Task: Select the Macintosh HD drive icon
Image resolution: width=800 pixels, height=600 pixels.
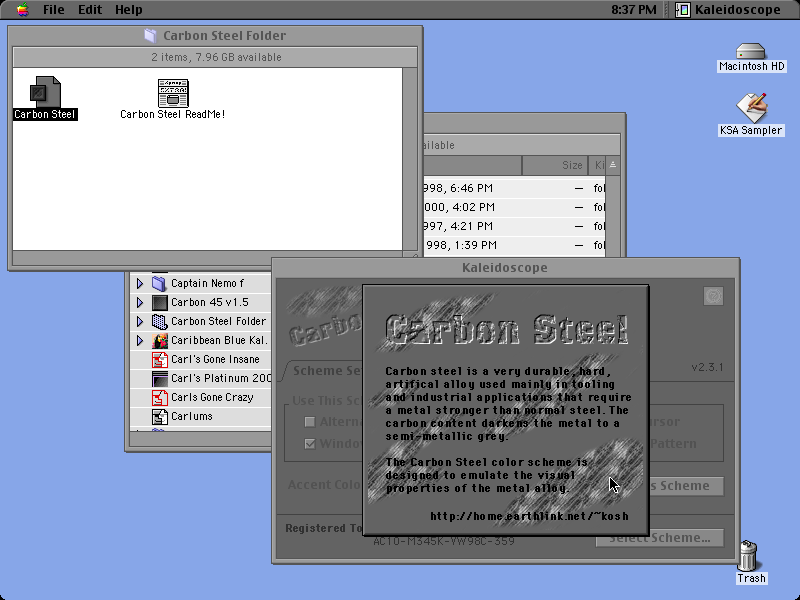Action: click(x=751, y=51)
